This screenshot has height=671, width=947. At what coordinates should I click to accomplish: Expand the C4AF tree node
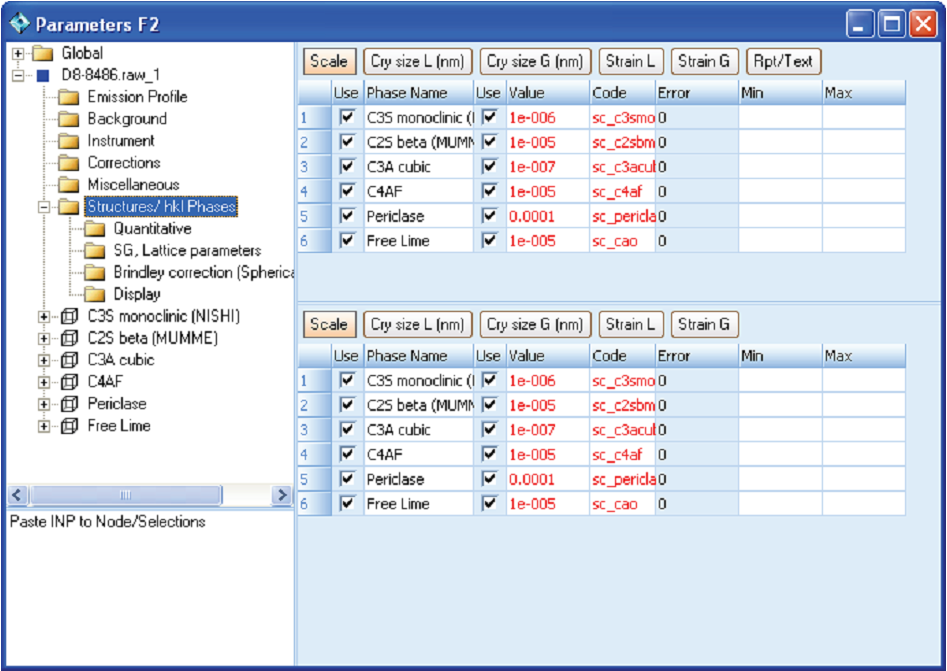click(43, 382)
